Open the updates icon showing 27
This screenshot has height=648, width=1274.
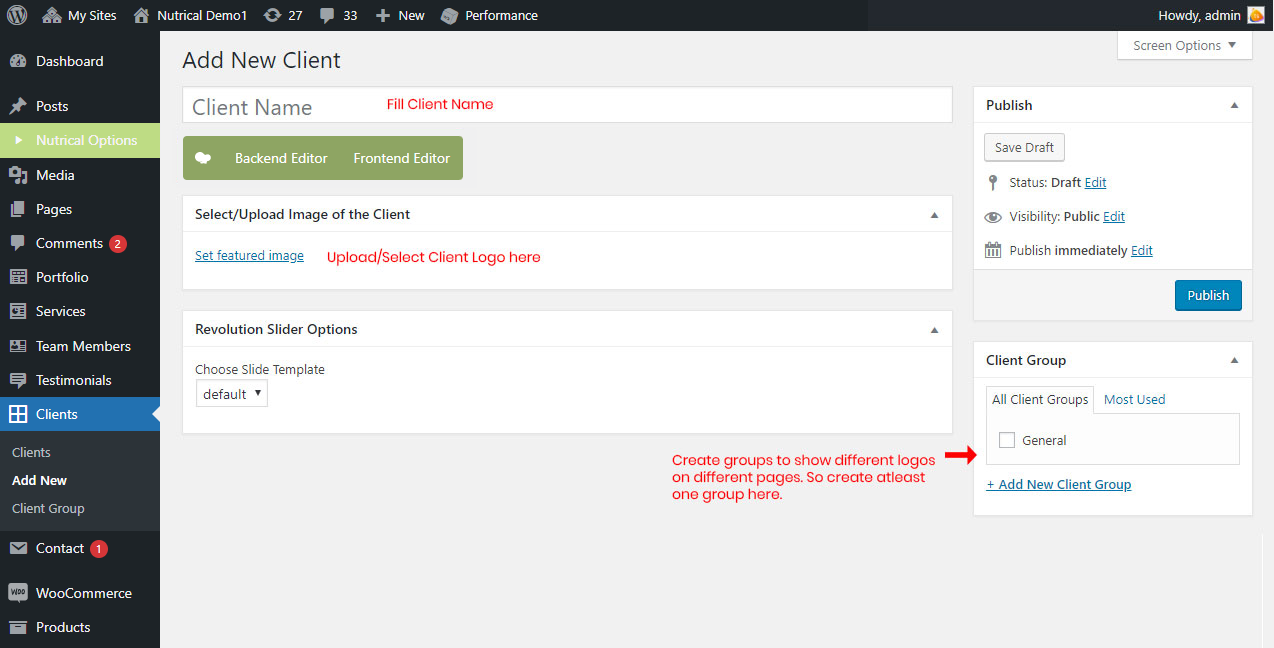(x=272, y=15)
